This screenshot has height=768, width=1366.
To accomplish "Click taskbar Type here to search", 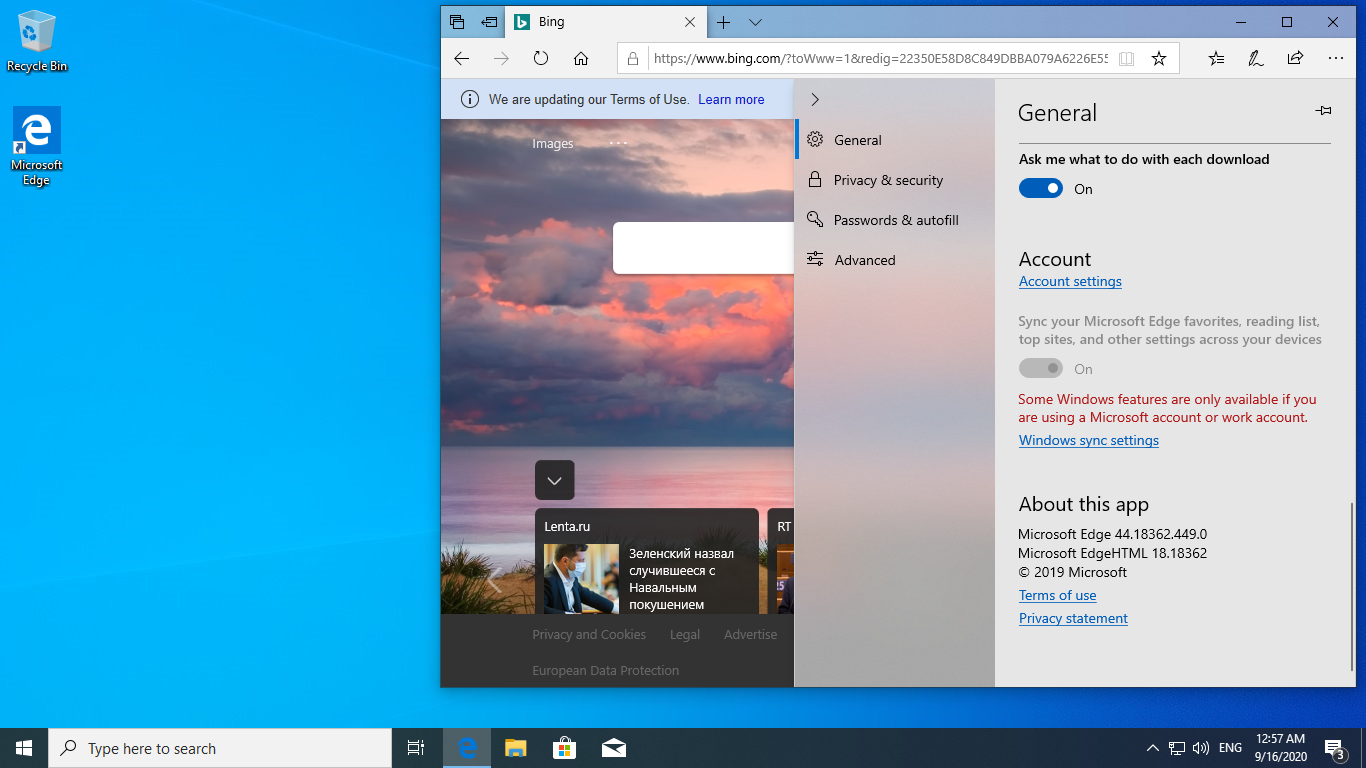I will coord(220,748).
